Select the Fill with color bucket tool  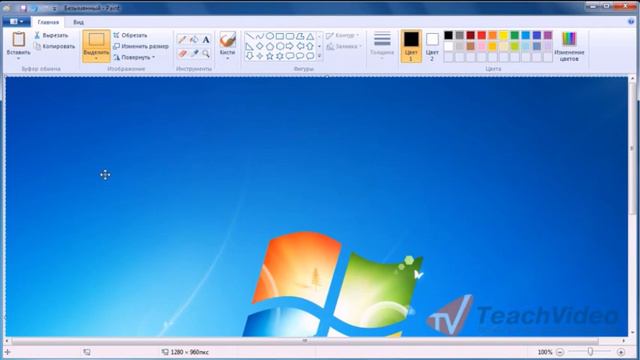tap(194, 39)
